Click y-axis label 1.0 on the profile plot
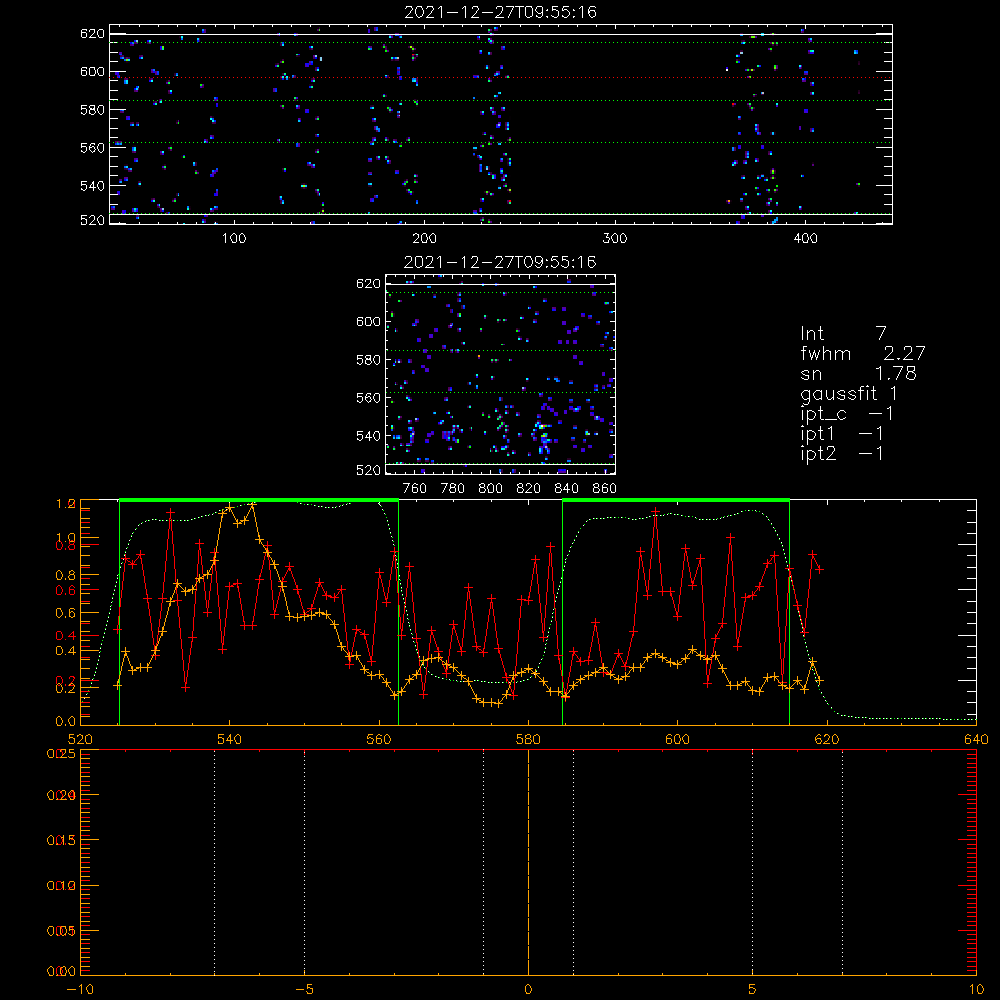The width and height of the screenshot is (1000, 1000). tap(66, 537)
